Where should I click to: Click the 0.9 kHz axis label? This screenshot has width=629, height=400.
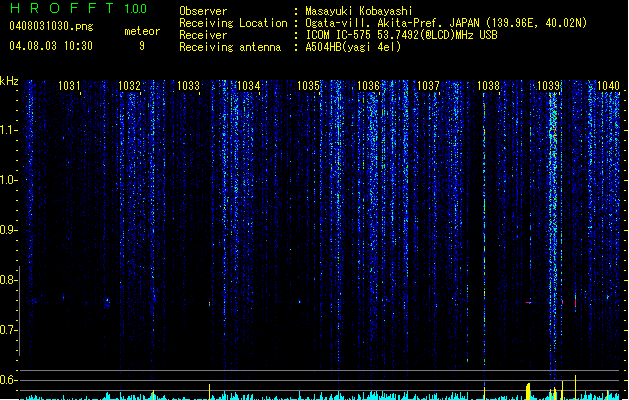tap(8, 230)
